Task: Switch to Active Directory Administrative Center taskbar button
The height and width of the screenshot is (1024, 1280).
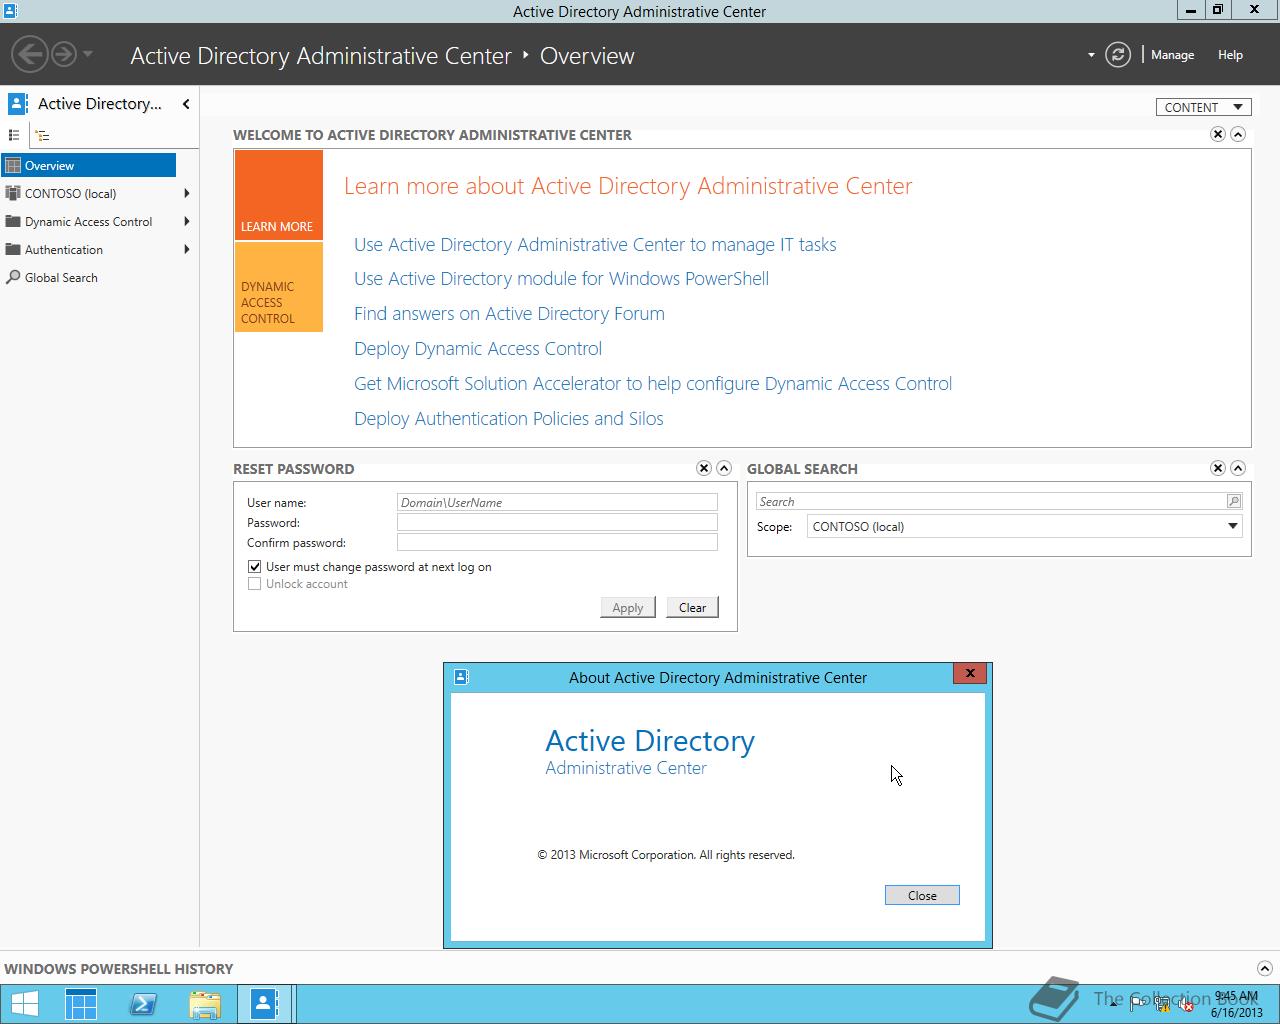Action: pyautogui.click(x=266, y=1004)
